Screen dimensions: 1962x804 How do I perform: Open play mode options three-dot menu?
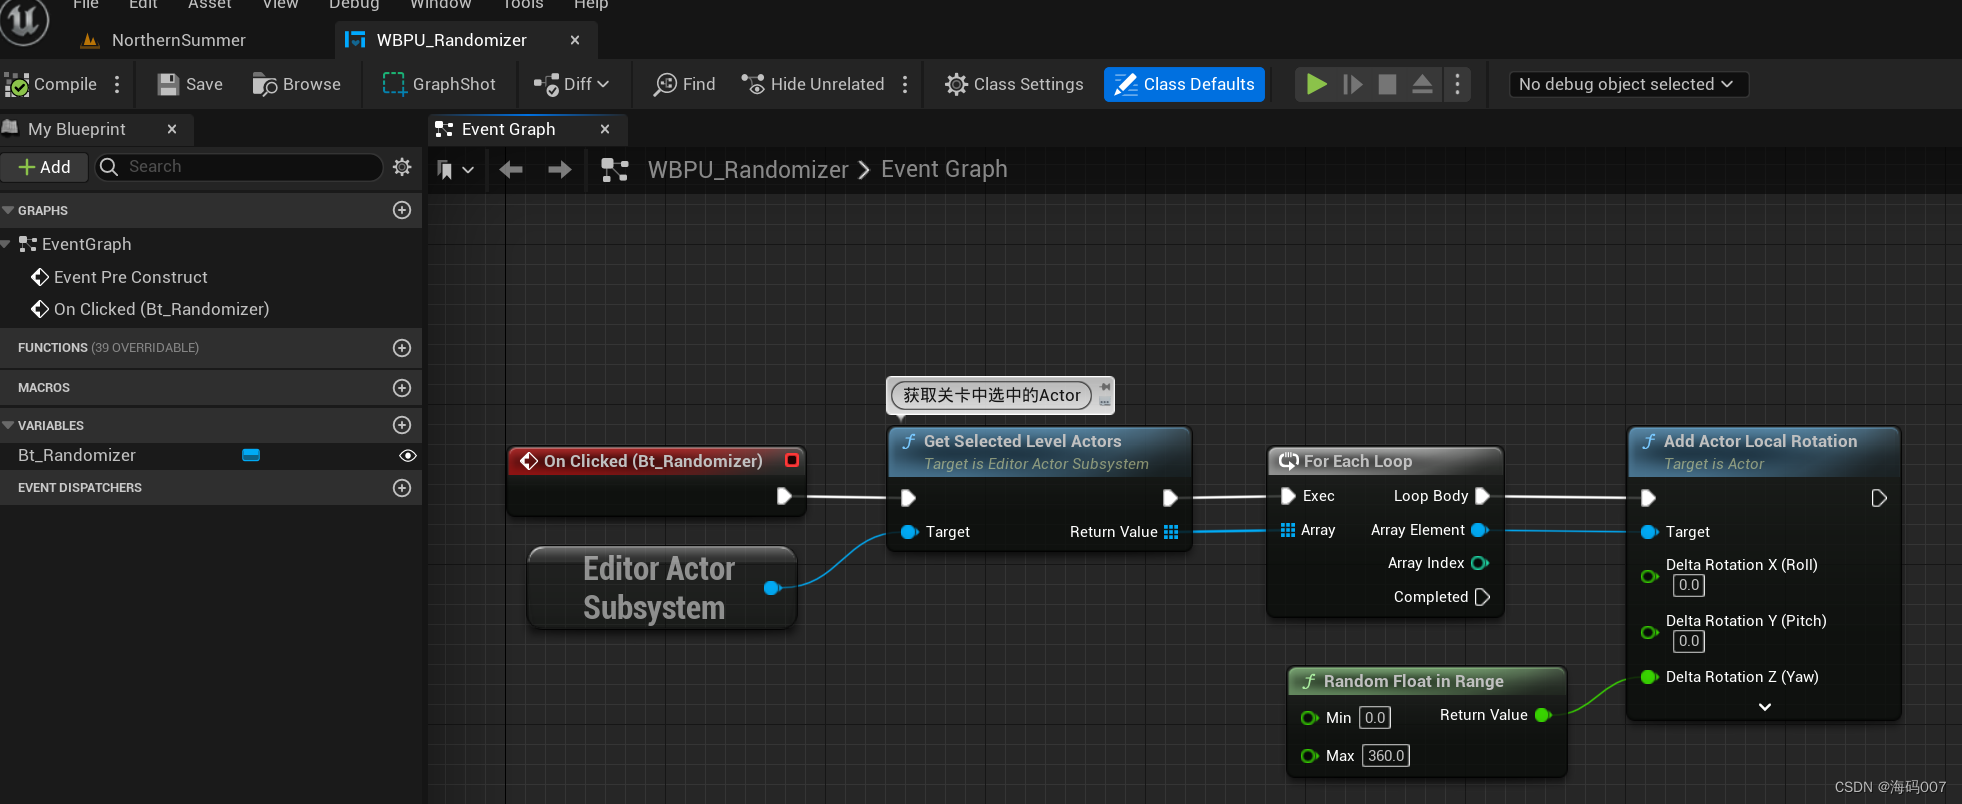tap(1457, 84)
